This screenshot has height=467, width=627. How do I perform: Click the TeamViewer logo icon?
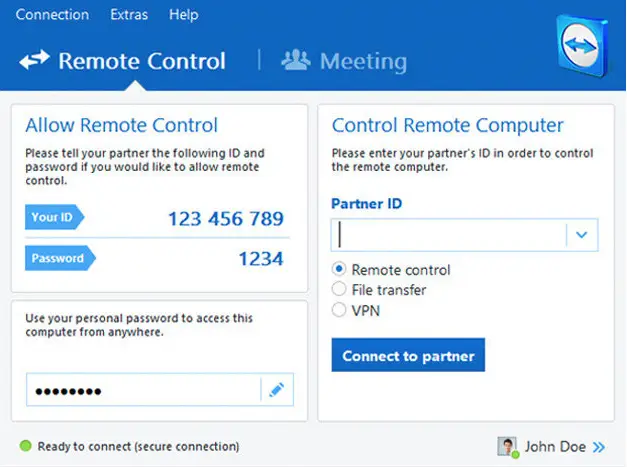pyautogui.click(x=582, y=46)
